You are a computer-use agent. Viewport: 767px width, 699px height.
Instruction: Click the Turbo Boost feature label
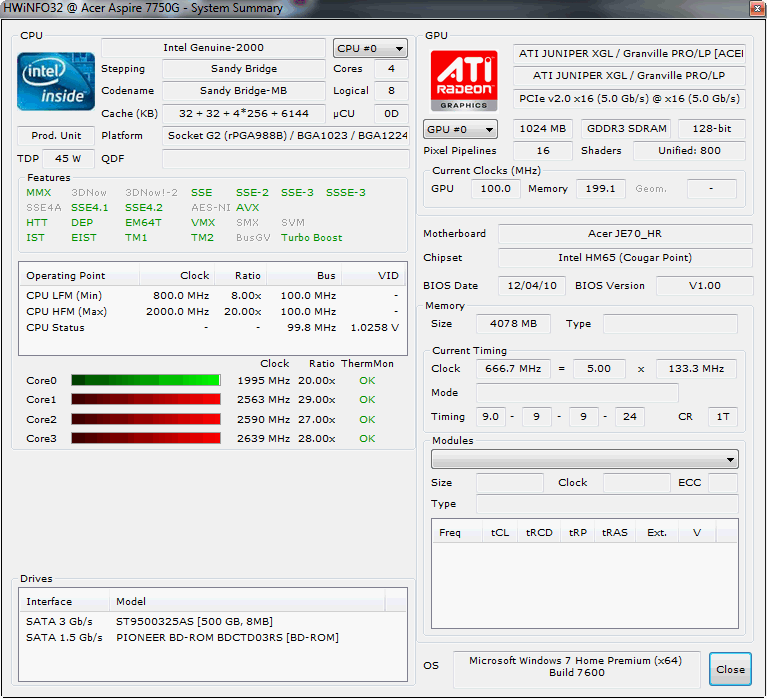[x=312, y=238]
